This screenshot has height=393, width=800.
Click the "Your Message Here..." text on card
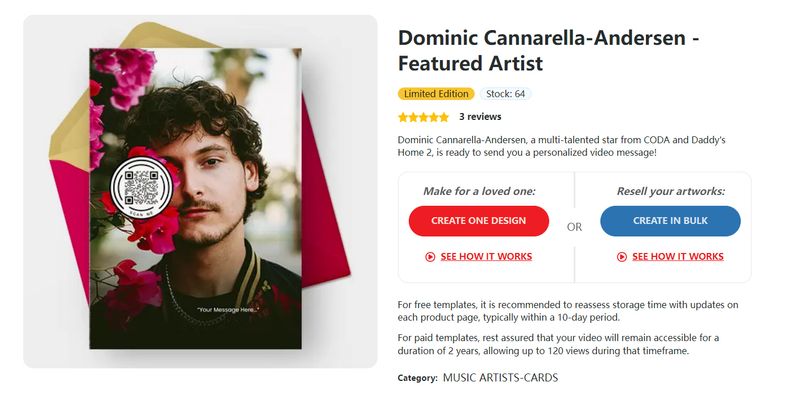coord(228,310)
